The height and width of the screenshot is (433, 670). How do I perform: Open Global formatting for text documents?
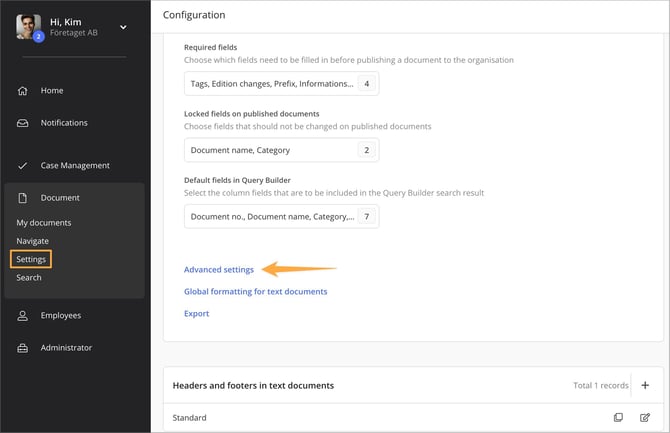[255, 292]
